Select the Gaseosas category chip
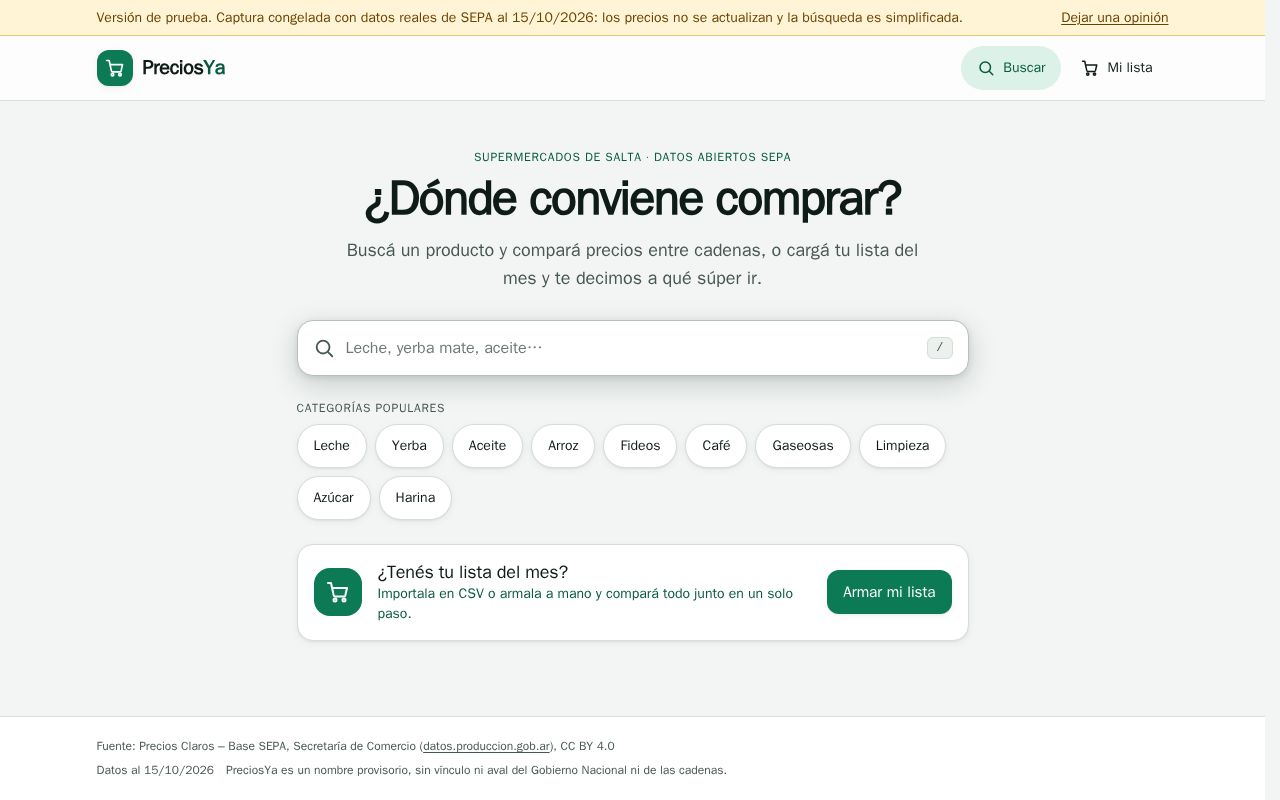This screenshot has width=1280, height=800. pos(803,446)
